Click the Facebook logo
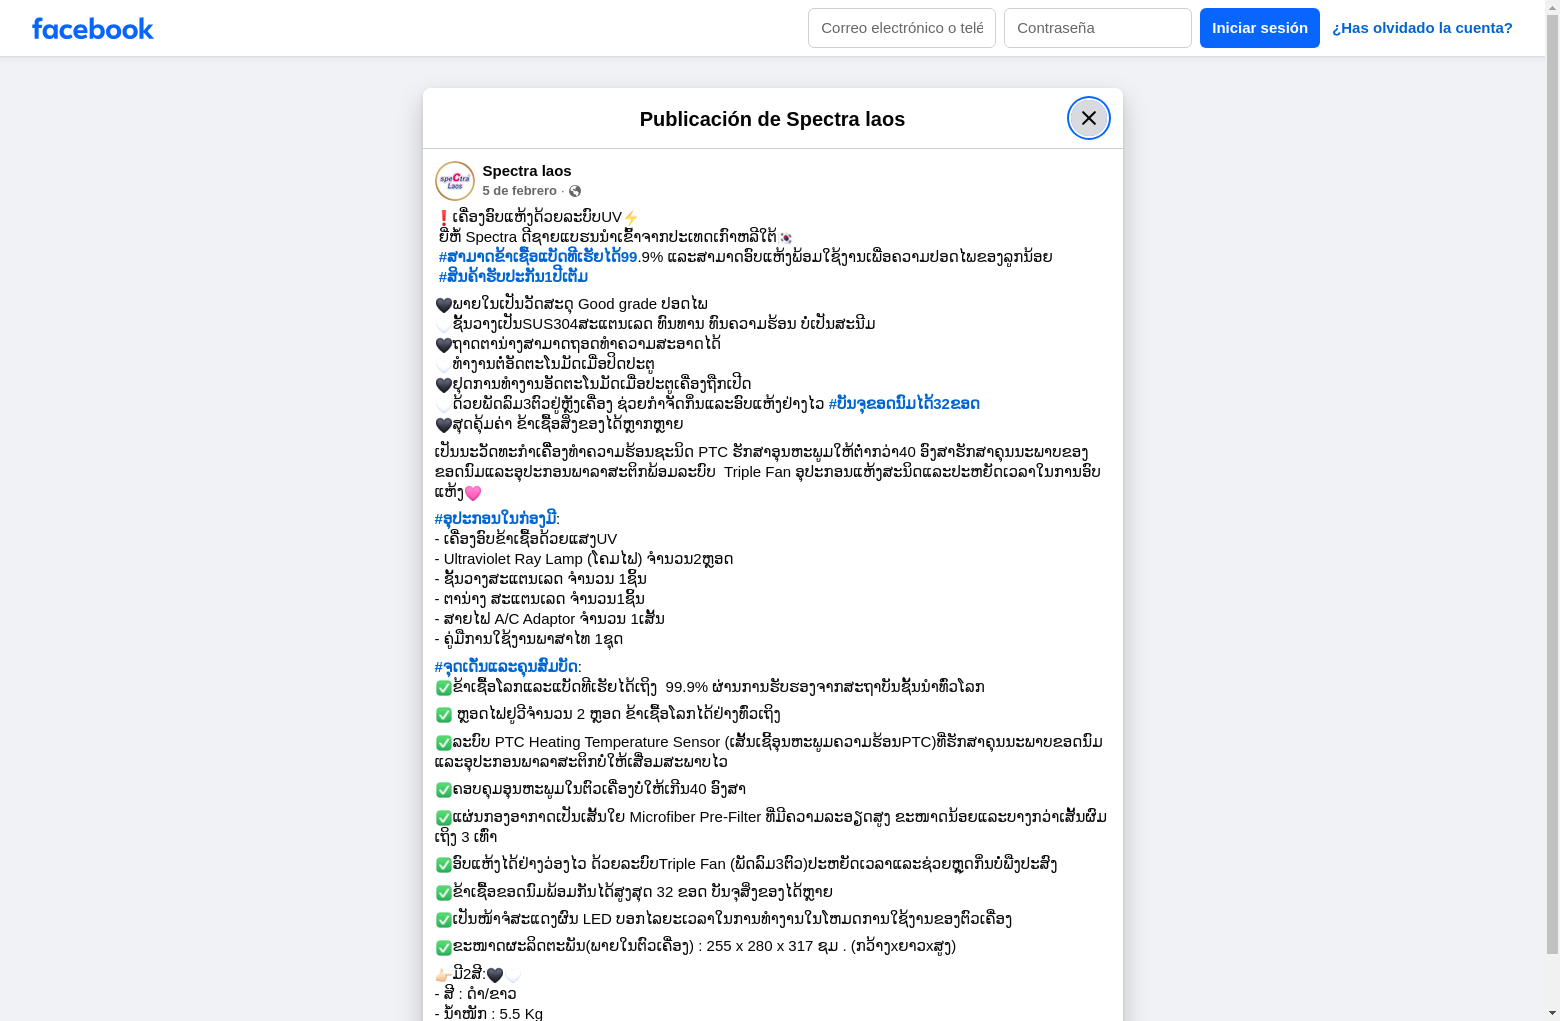This screenshot has height=1021, width=1560. pos(93,29)
